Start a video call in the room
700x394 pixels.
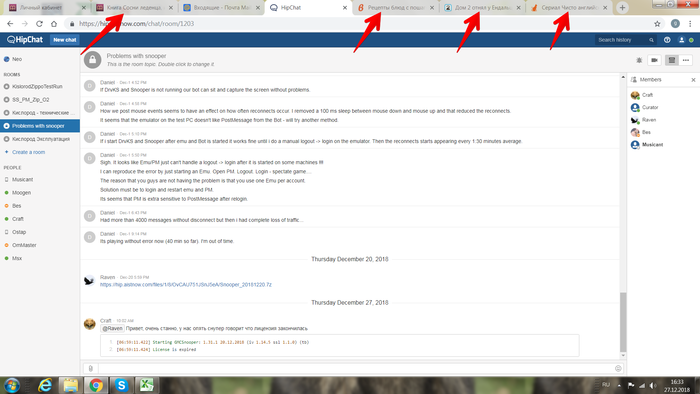point(654,60)
